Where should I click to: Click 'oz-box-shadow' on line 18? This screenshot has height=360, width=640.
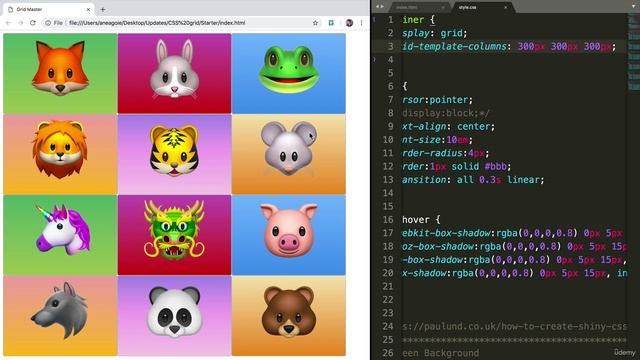pyautogui.click(x=438, y=247)
